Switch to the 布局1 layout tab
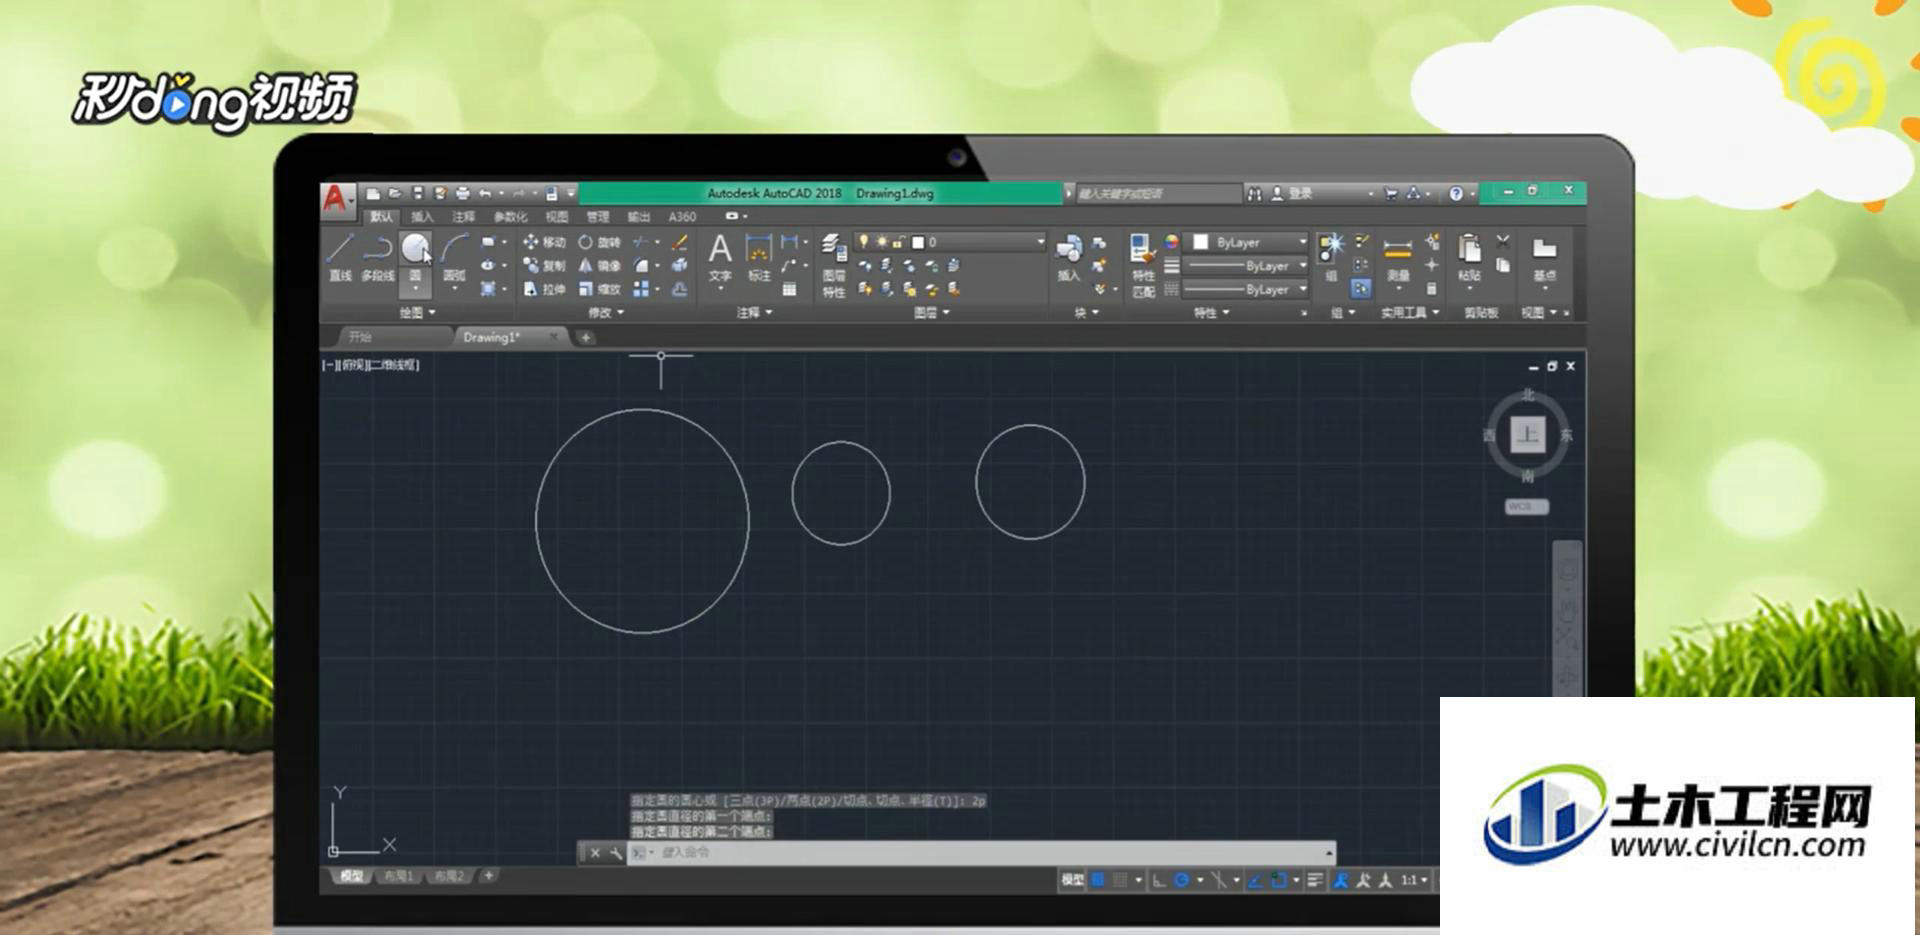Screen dimensions: 1920x935 398,876
